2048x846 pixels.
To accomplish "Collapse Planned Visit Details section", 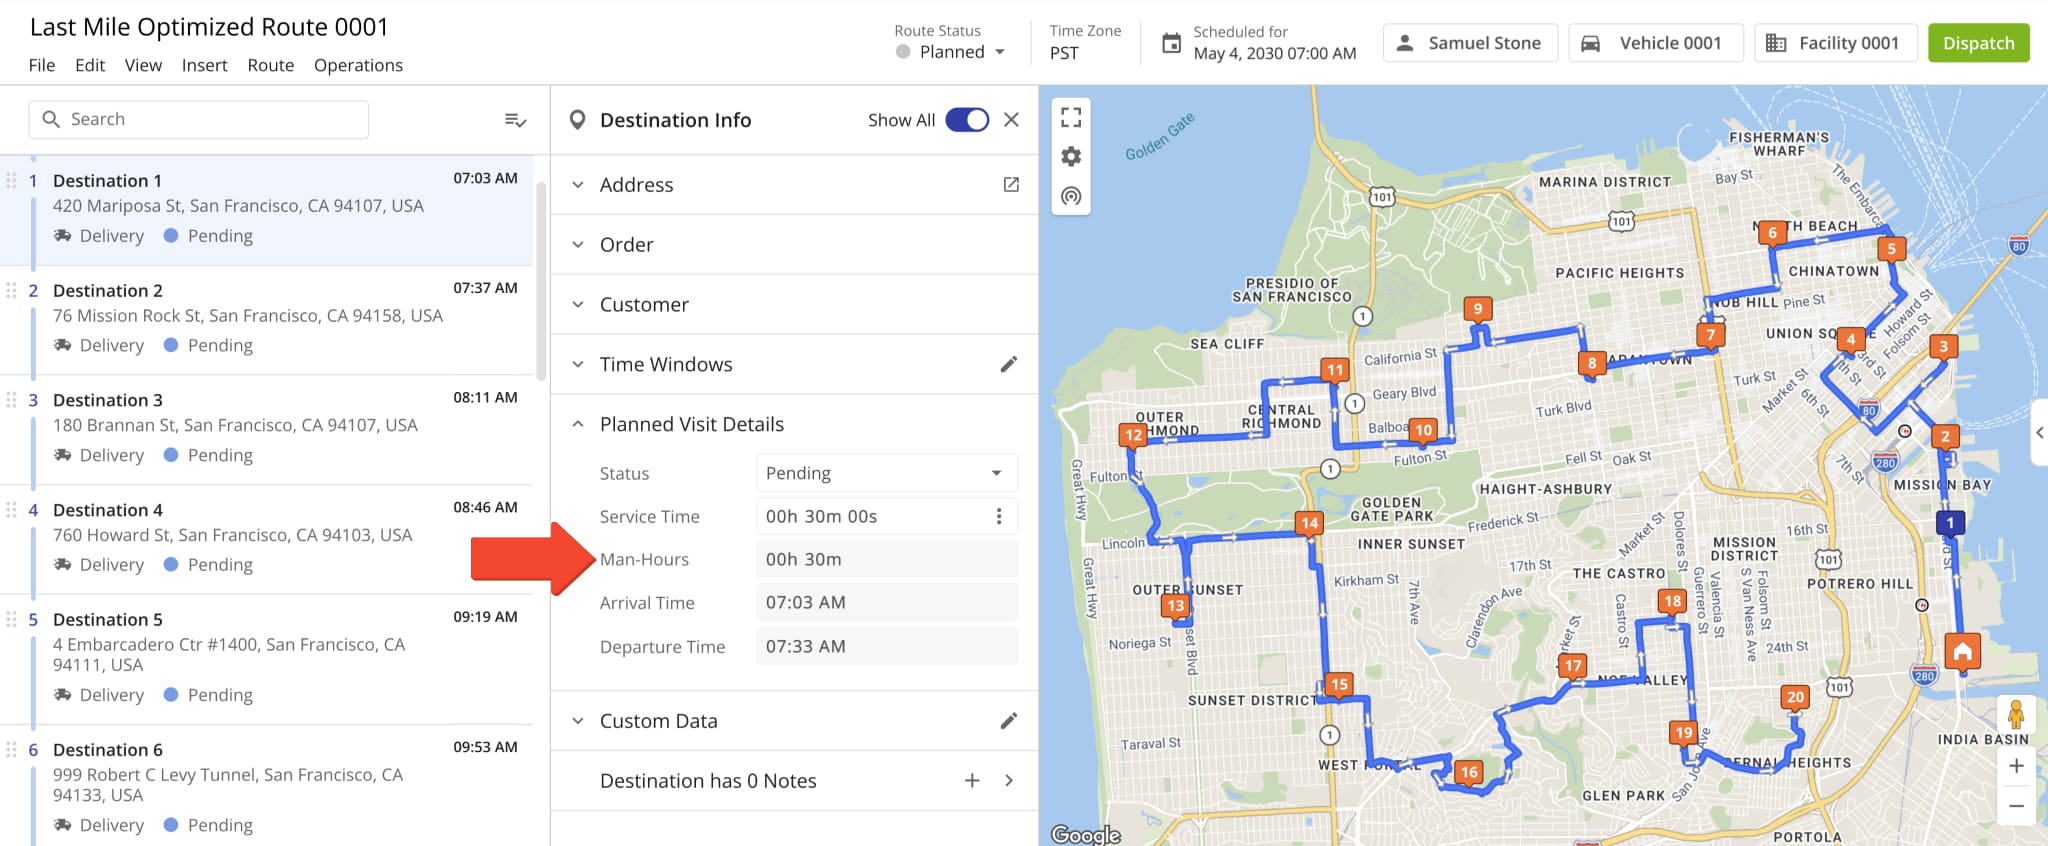I will point(578,424).
